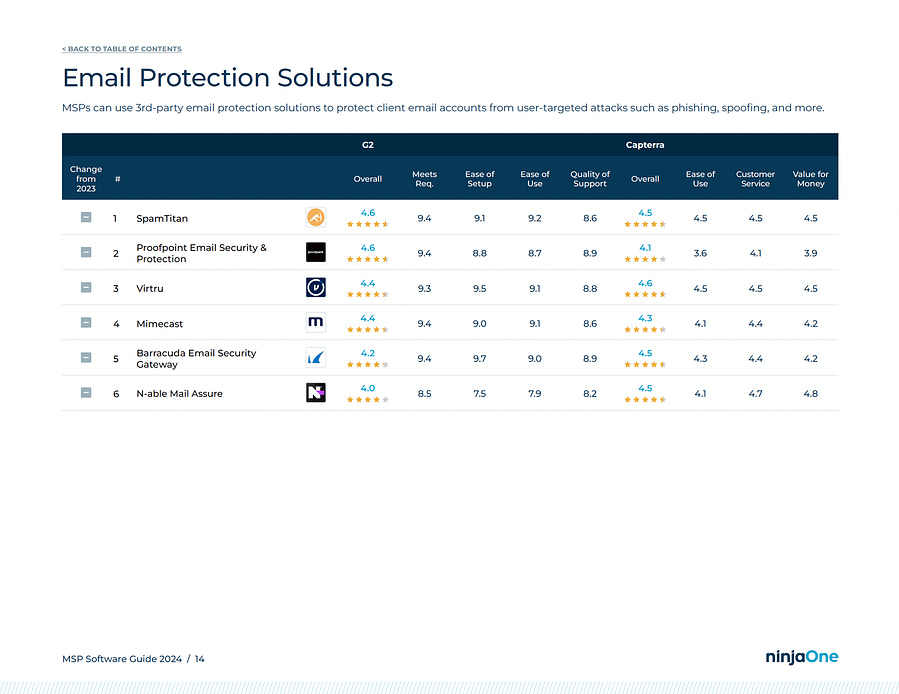
Task: Click the rank number 1 cell
Action: [x=115, y=219]
